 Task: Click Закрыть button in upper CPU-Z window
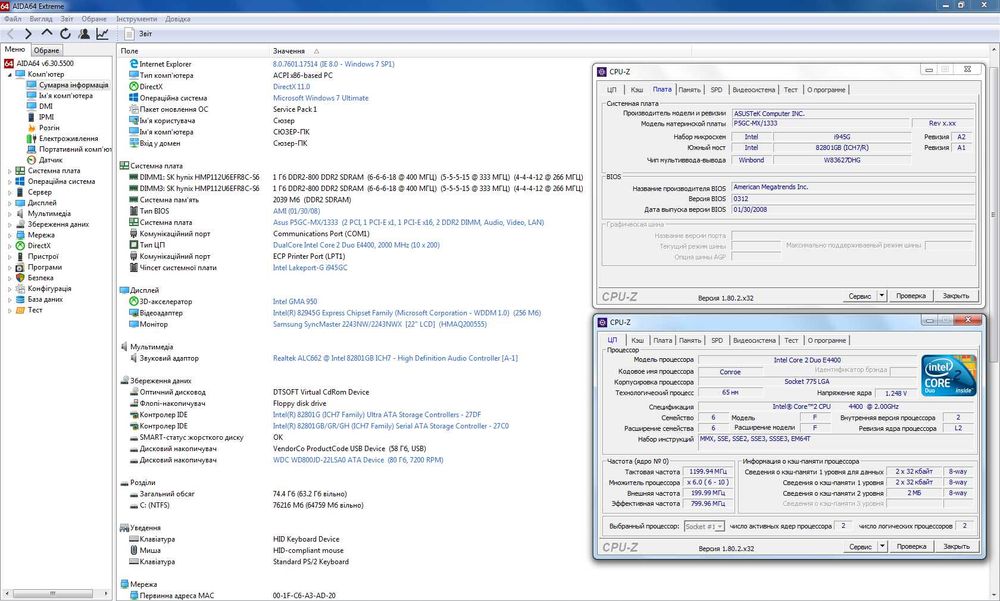[x=956, y=296]
